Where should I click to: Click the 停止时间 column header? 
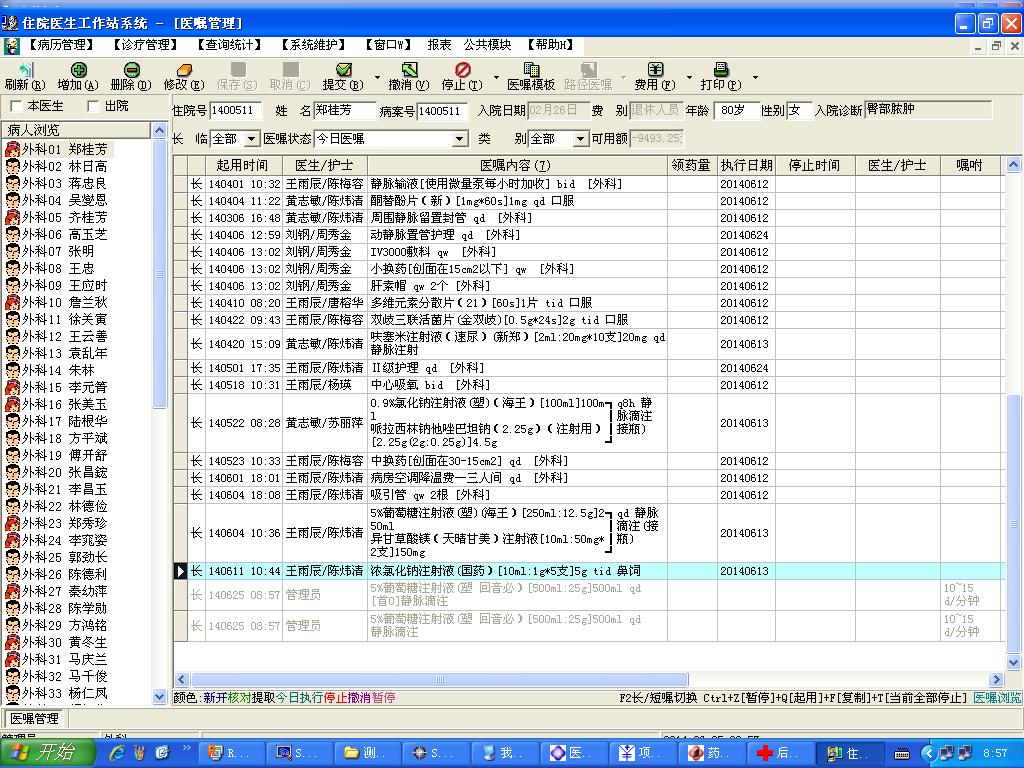[x=814, y=165]
